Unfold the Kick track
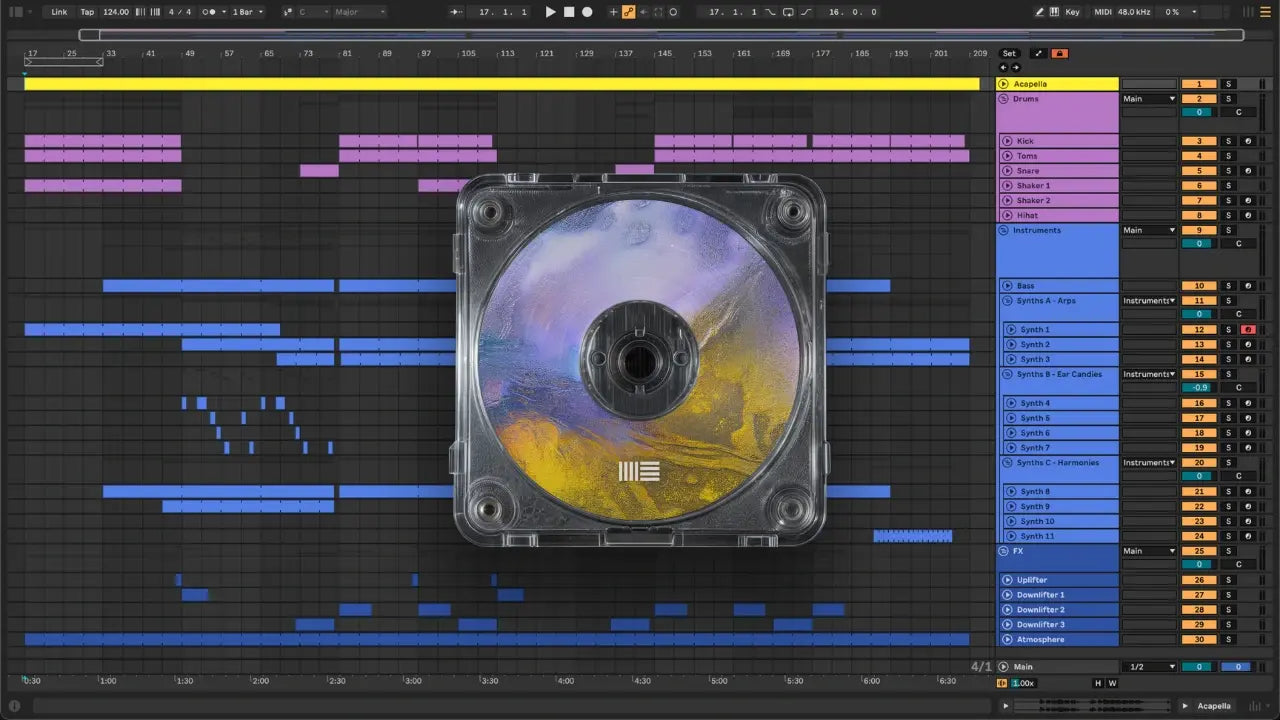Image resolution: width=1280 pixels, height=720 pixels. point(1009,141)
